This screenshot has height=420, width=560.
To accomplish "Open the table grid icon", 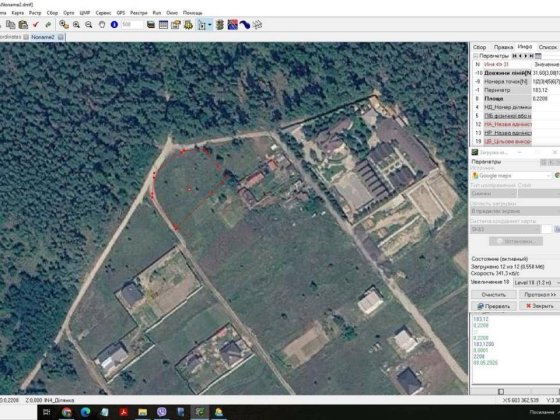I will tap(163, 25).
